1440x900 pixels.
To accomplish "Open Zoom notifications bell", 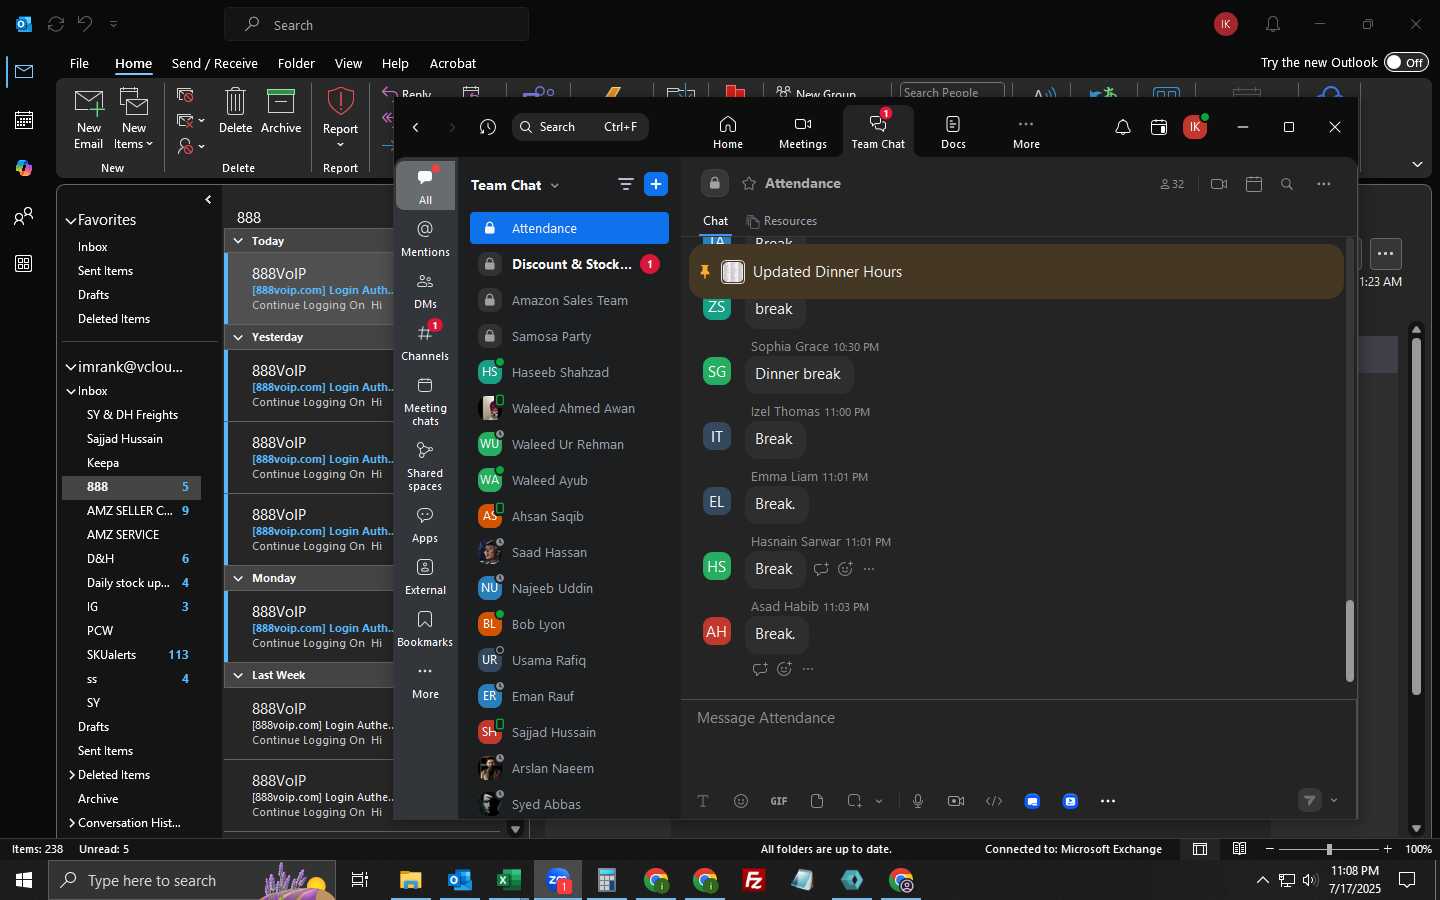I will [x=1123, y=127].
